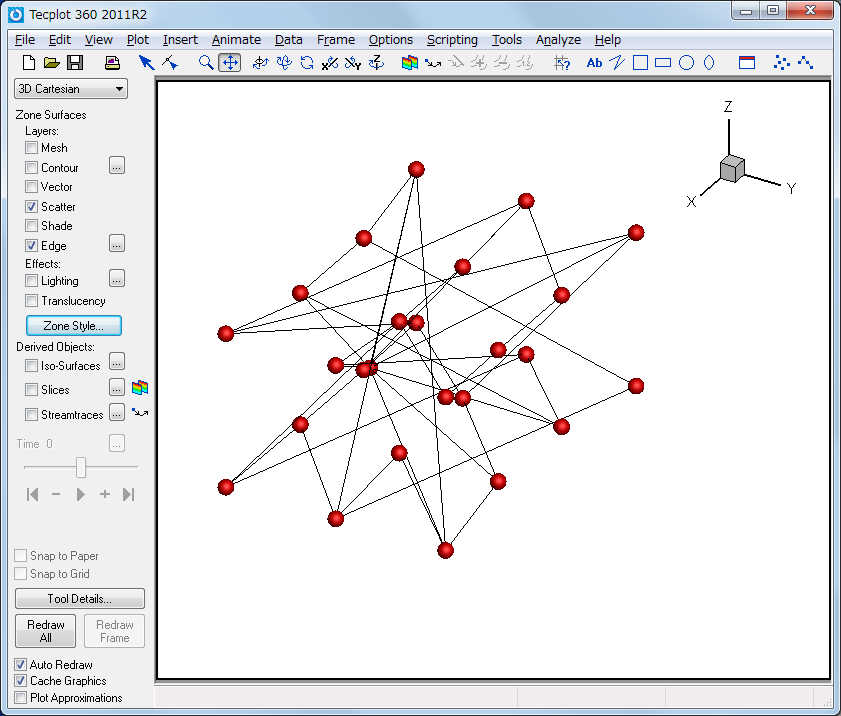Open the Data menu

click(289, 40)
